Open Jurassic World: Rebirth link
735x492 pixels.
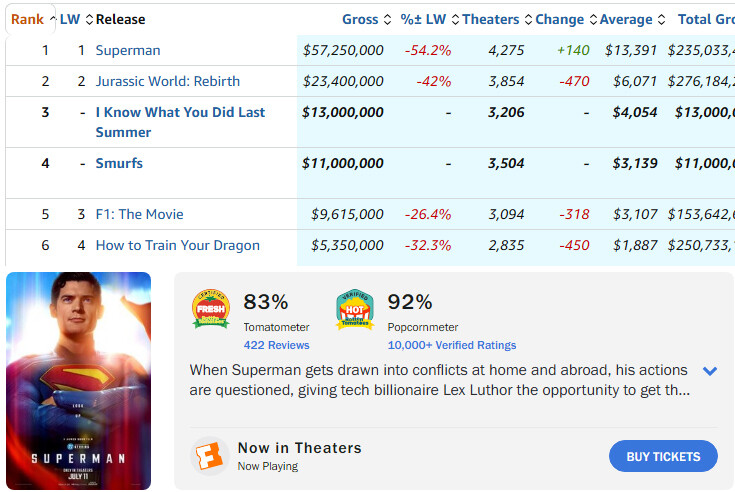coord(168,82)
